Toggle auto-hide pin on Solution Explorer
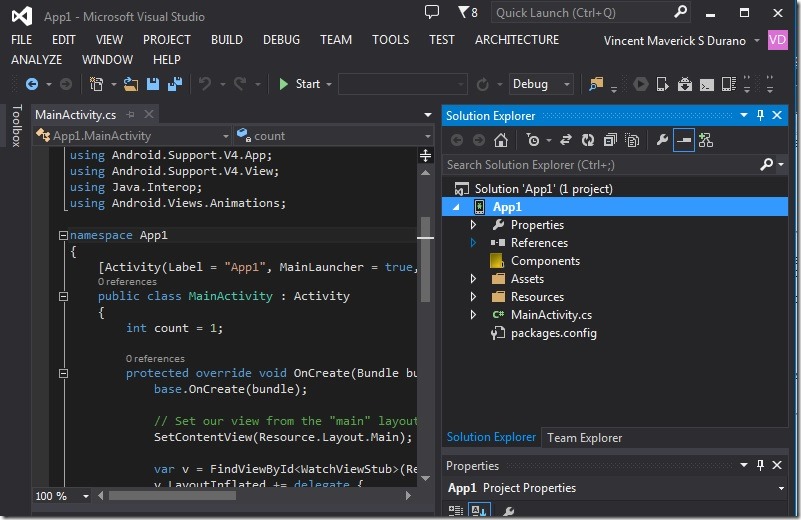 pos(760,116)
